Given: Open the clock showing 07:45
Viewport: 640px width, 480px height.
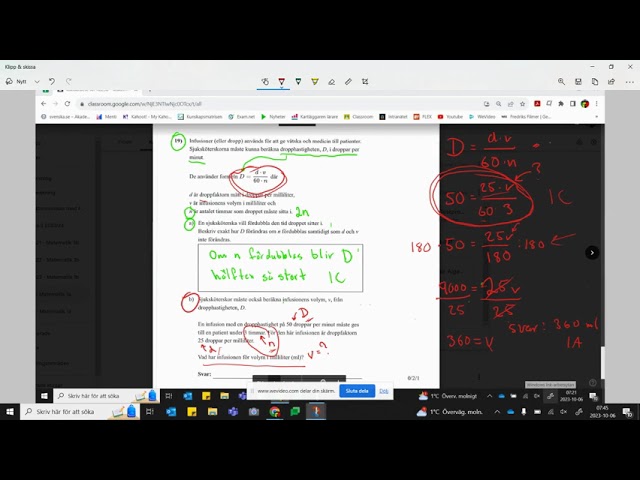Looking at the screenshot, I should 602,411.
